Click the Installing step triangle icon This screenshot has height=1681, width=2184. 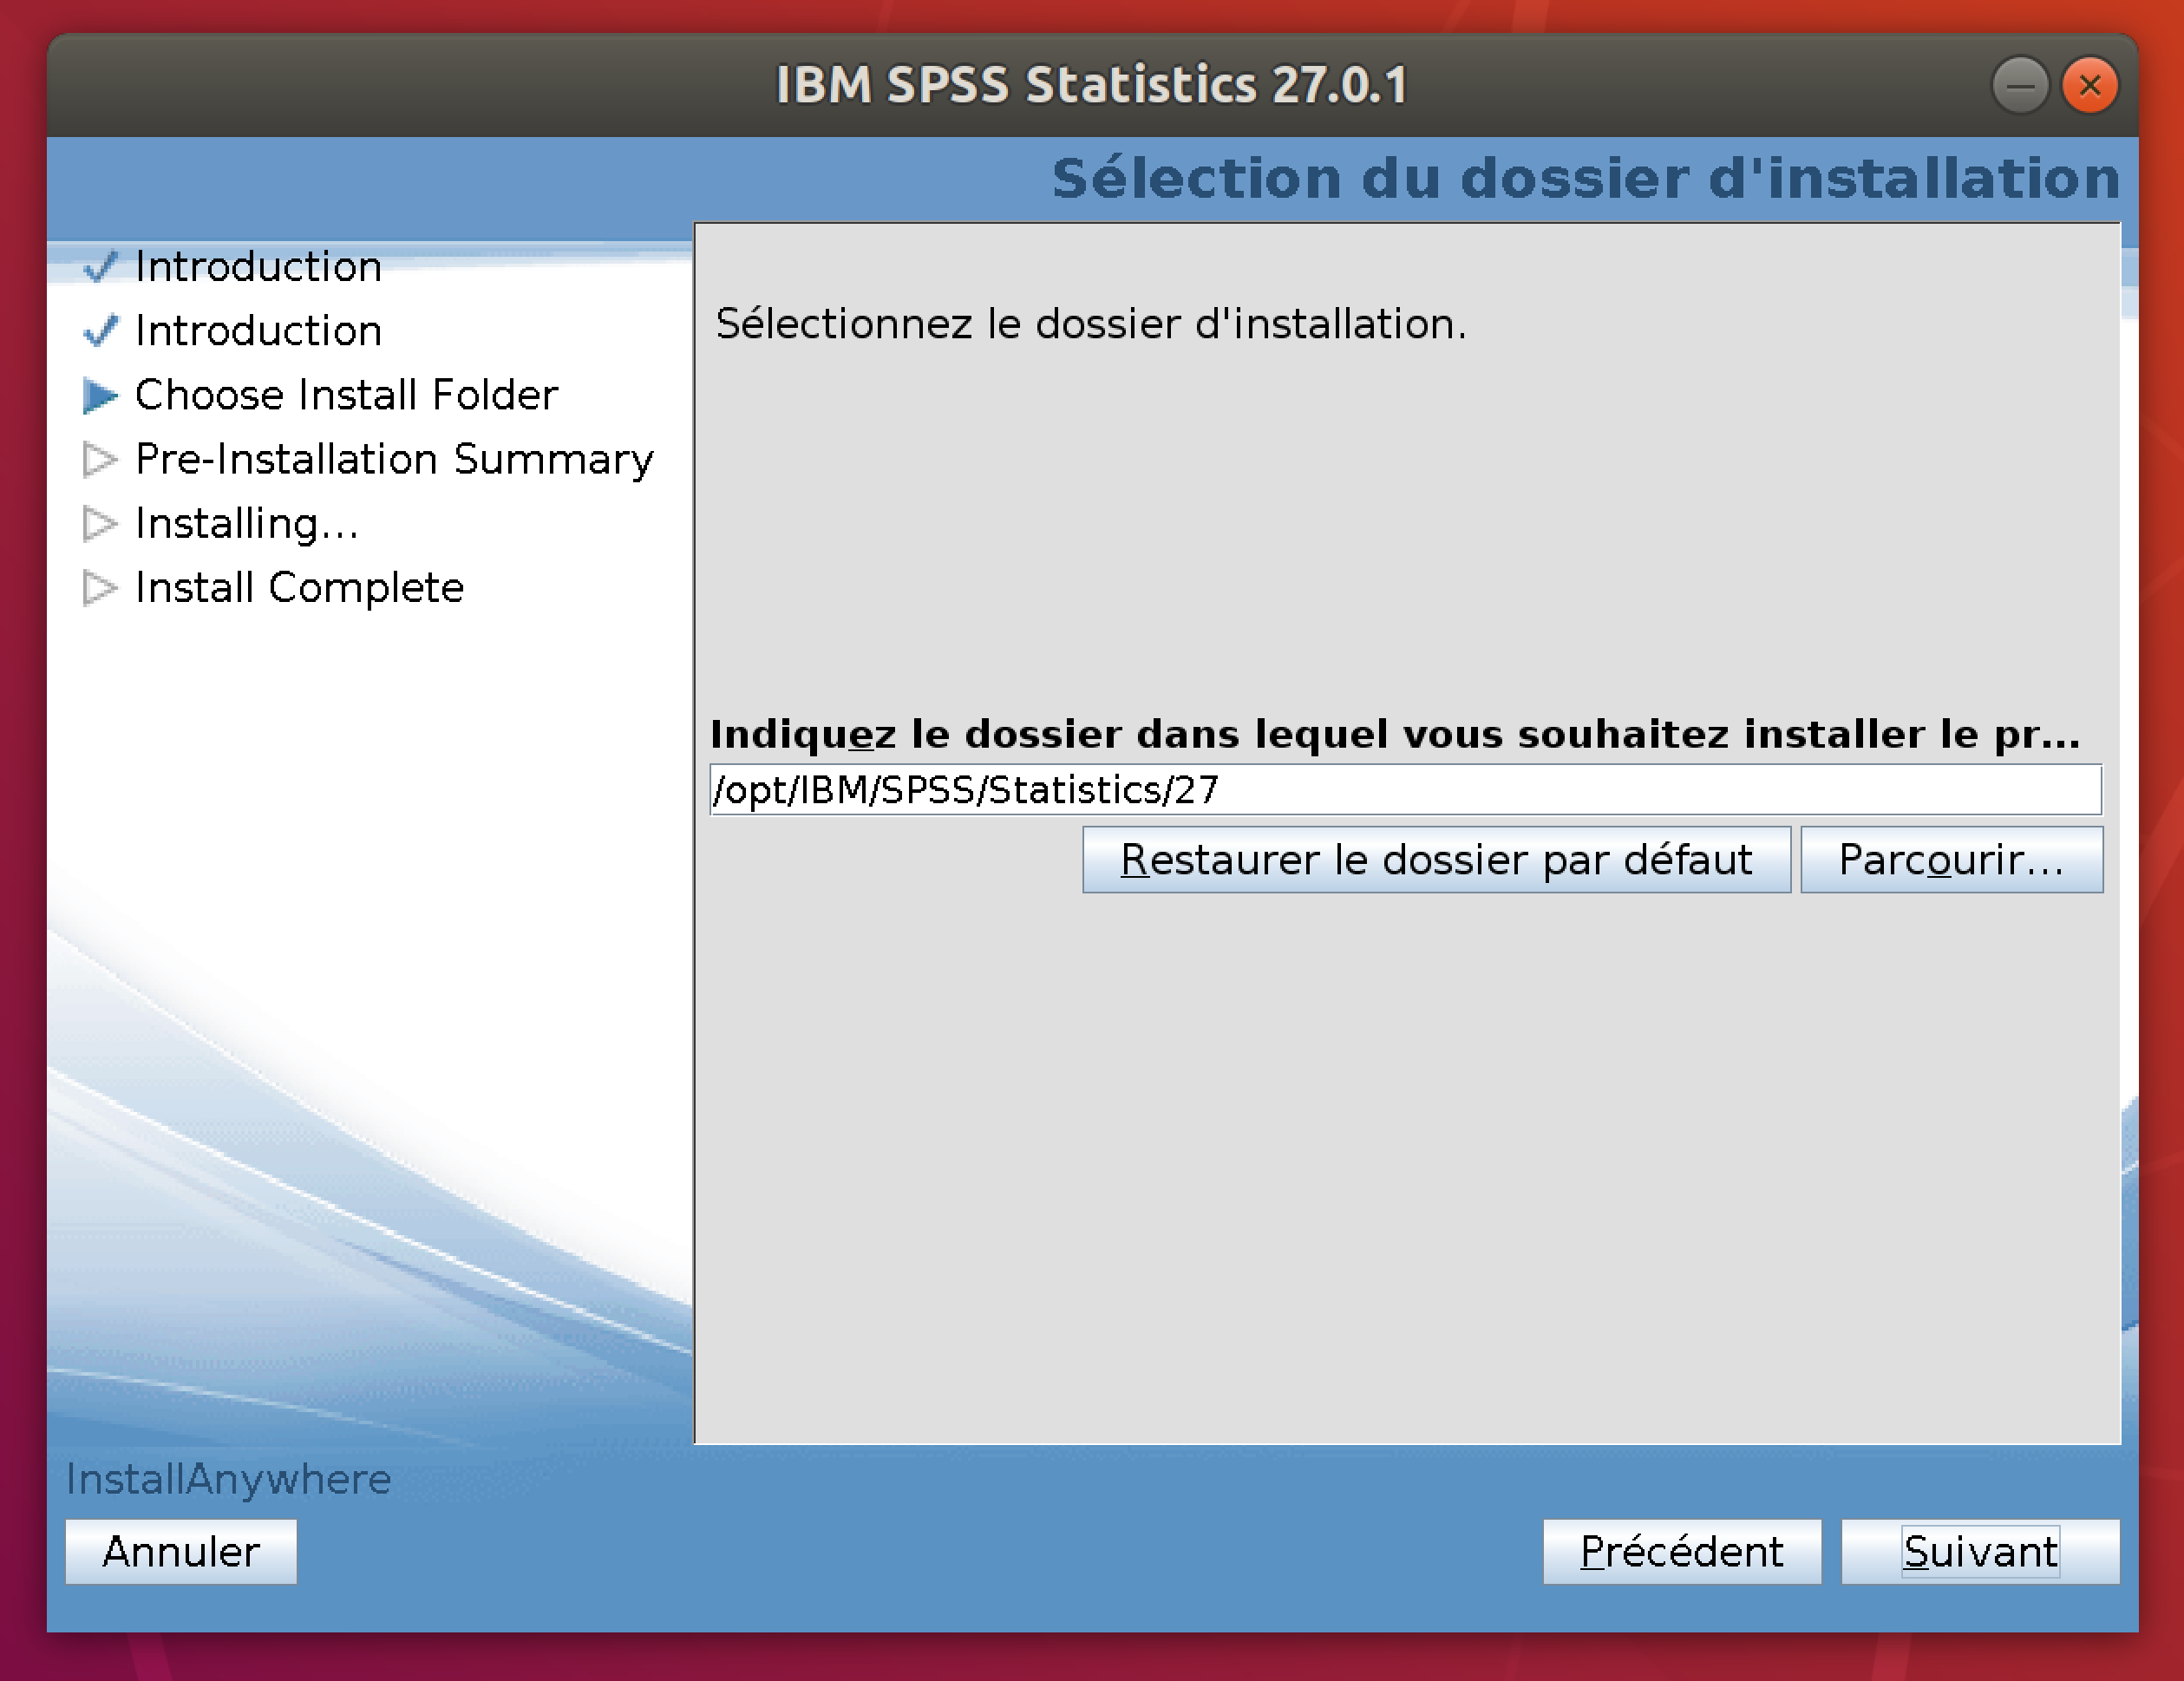pos(100,523)
